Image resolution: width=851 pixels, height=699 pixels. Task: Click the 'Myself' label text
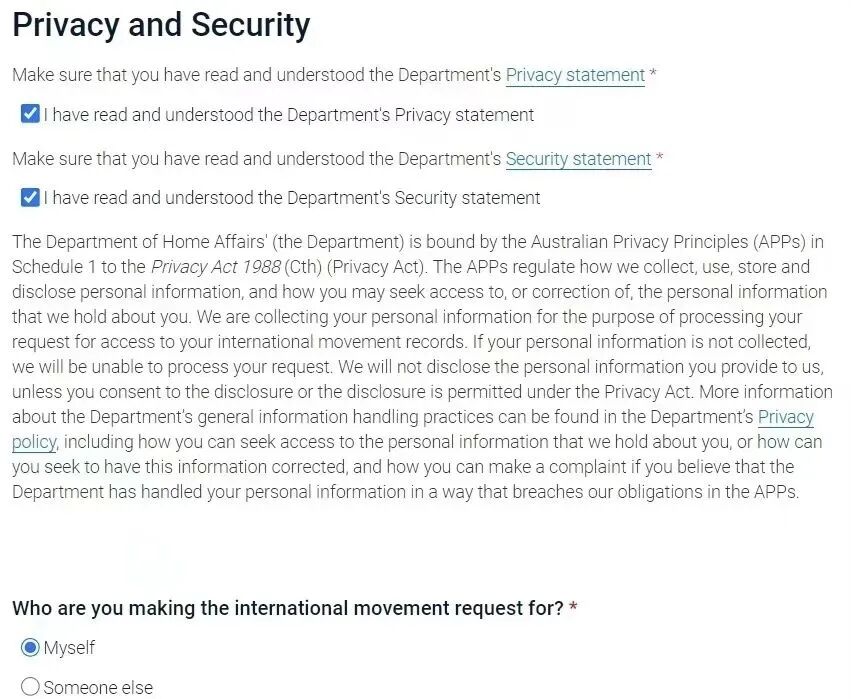coord(69,648)
